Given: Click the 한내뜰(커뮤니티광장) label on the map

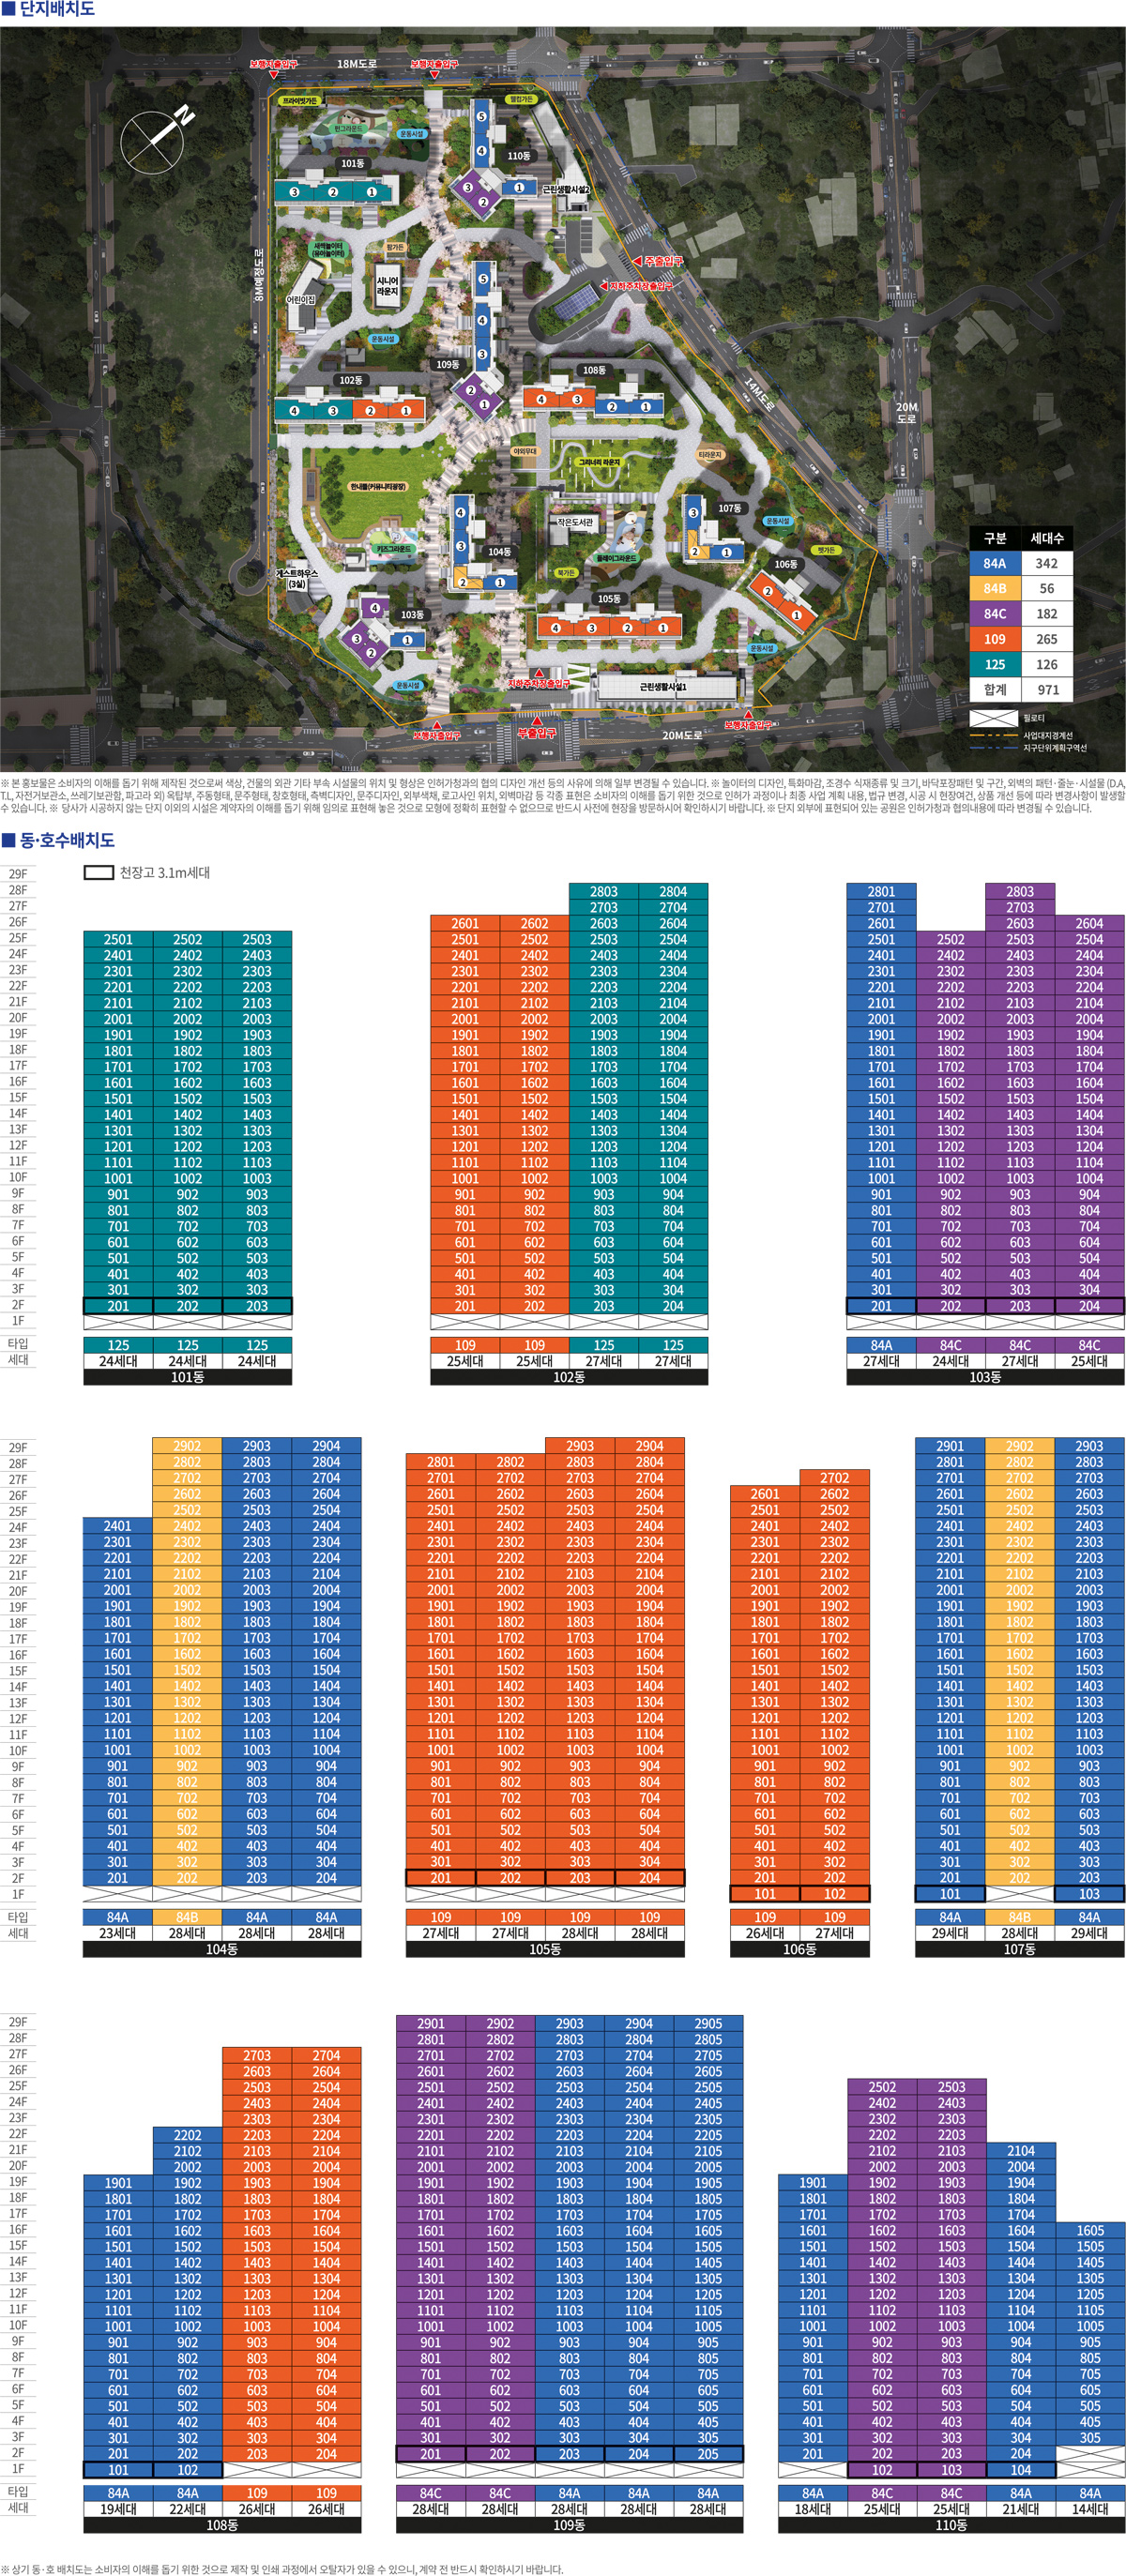Looking at the screenshot, I should (378, 486).
